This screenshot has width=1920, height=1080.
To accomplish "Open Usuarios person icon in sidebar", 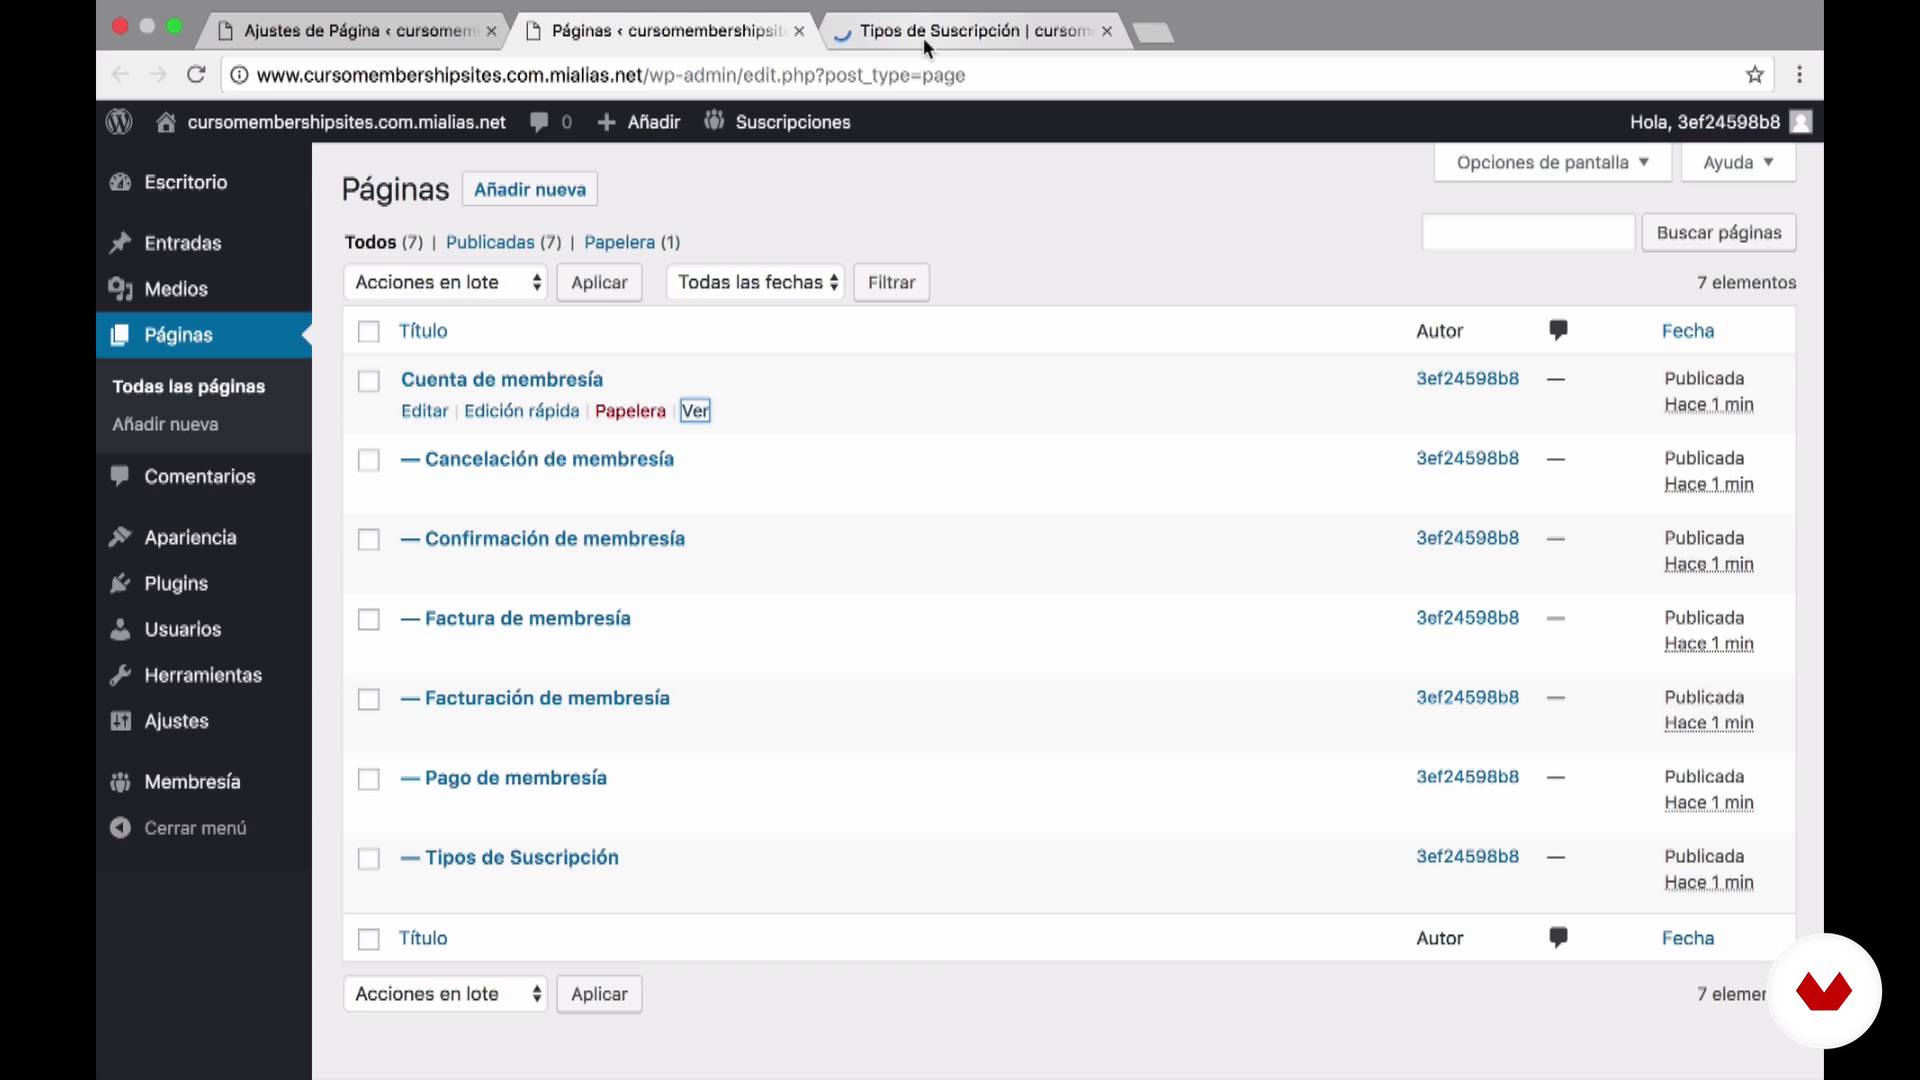I will click(121, 629).
